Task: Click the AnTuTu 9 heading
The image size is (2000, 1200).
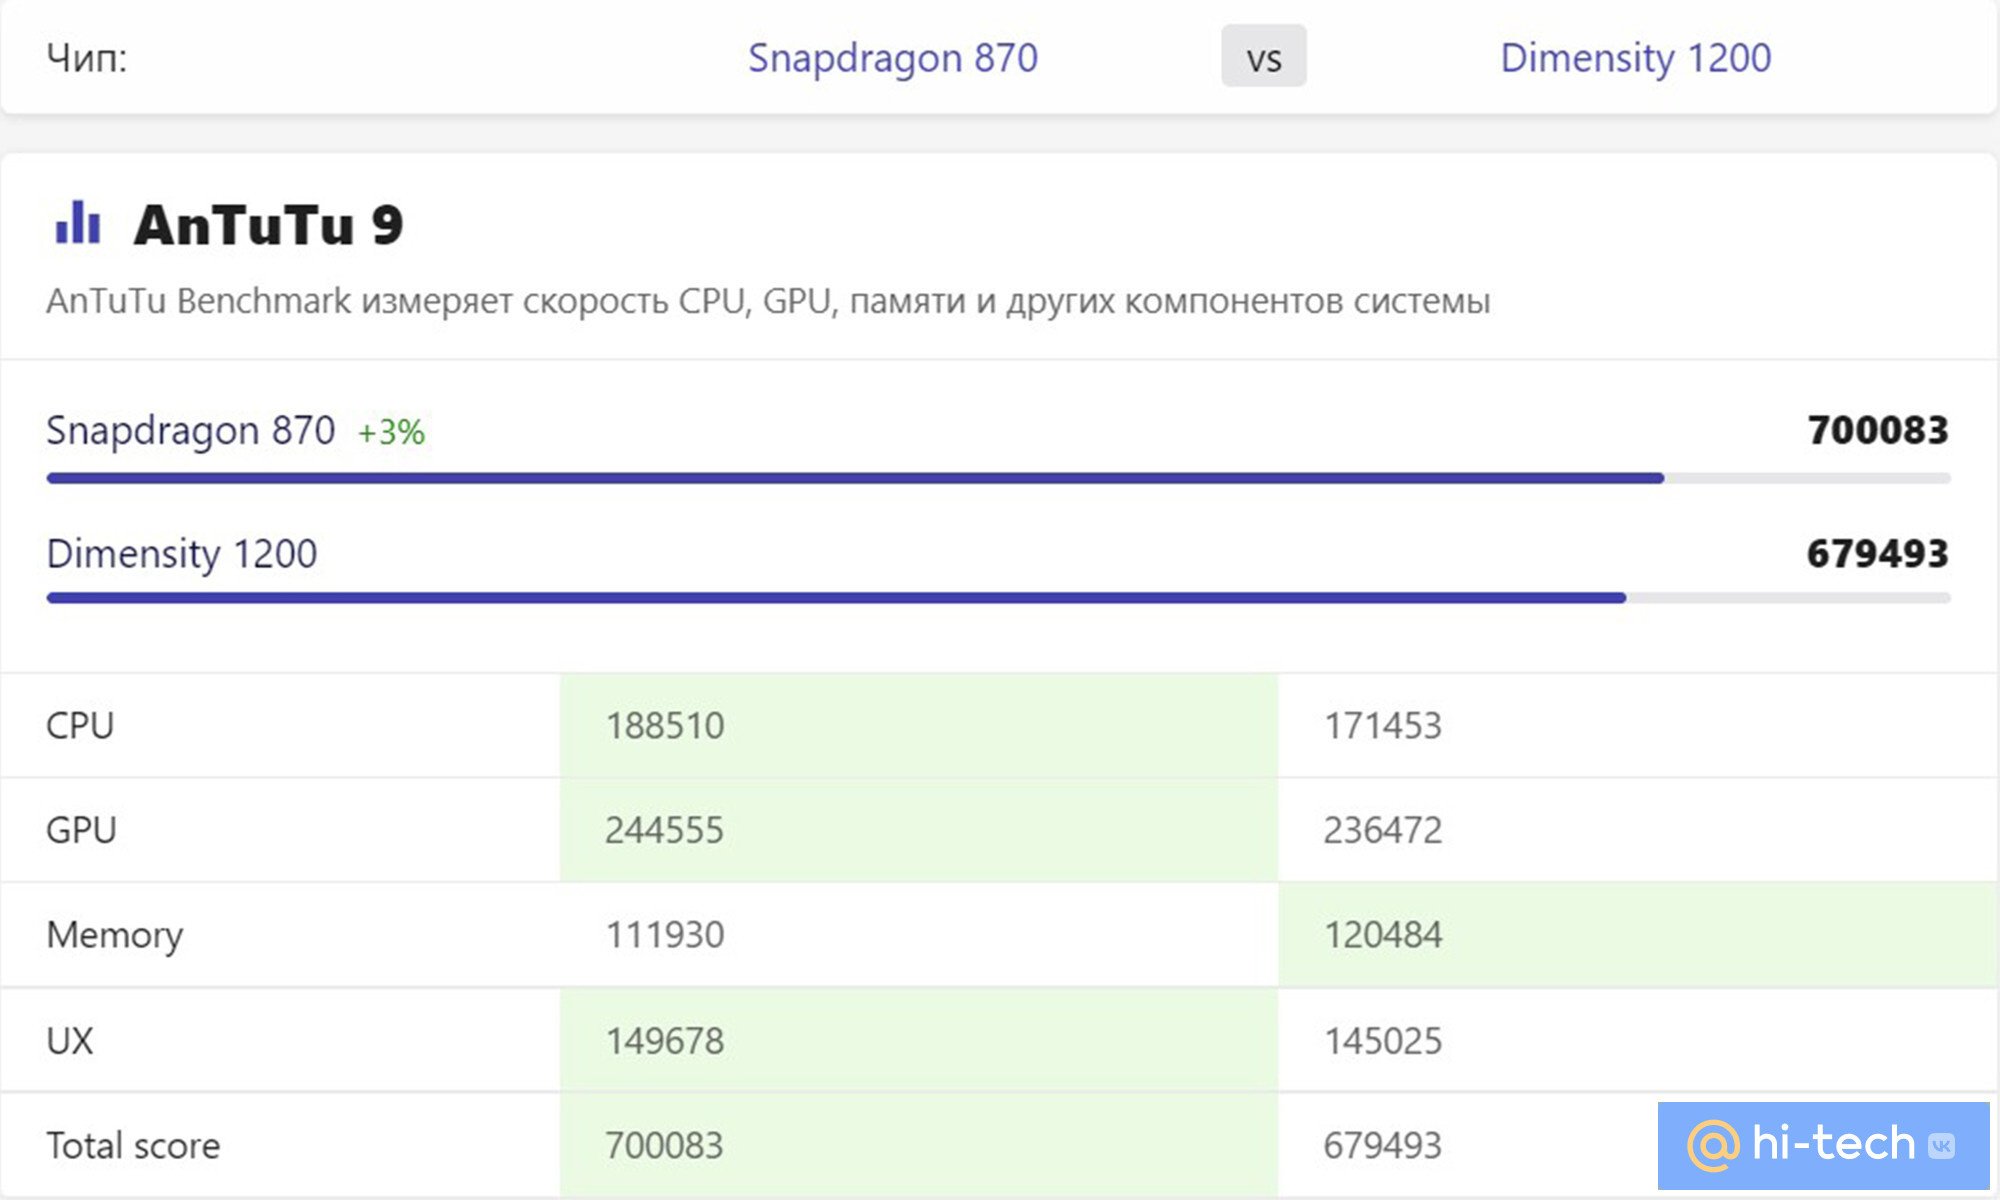Action: pos(269,224)
